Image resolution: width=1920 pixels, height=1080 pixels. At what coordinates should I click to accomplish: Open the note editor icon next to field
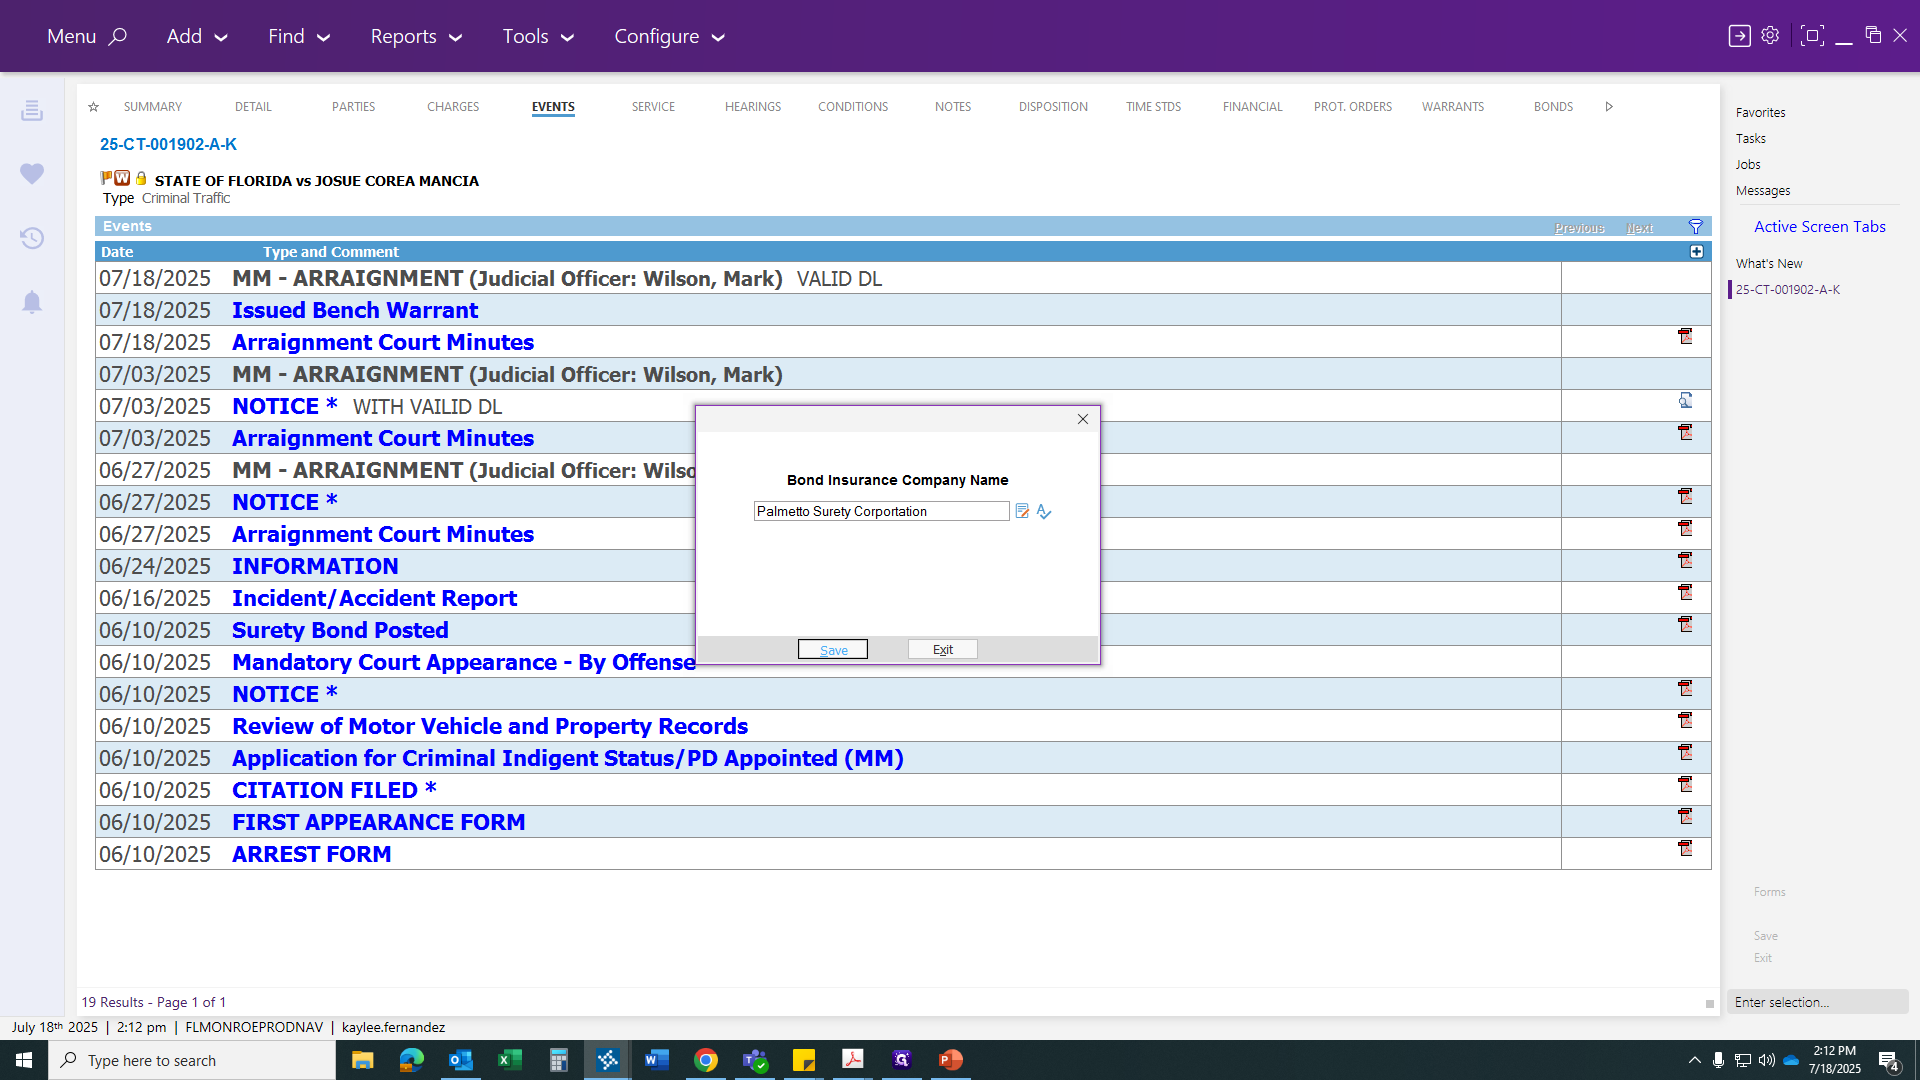[1022, 511]
